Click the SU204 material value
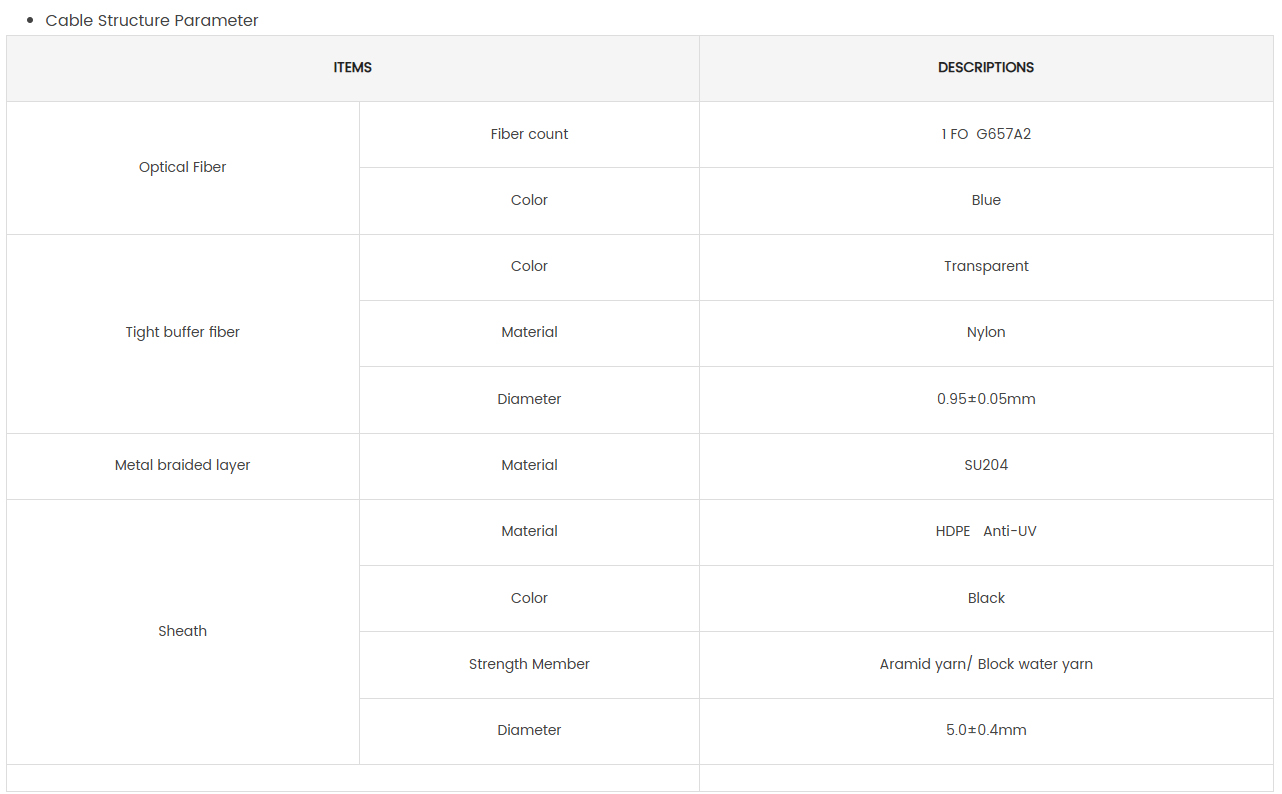The height and width of the screenshot is (794, 1282). coord(986,465)
